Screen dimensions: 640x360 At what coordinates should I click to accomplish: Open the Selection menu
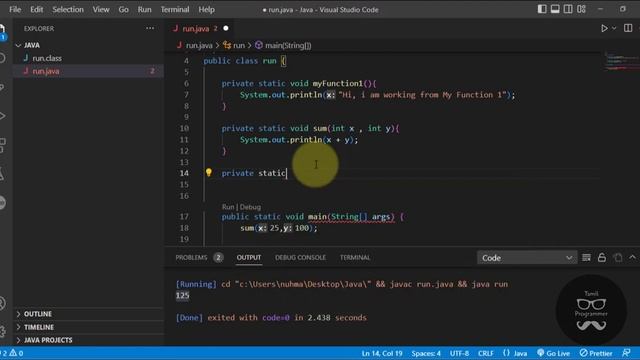coord(68,9)
